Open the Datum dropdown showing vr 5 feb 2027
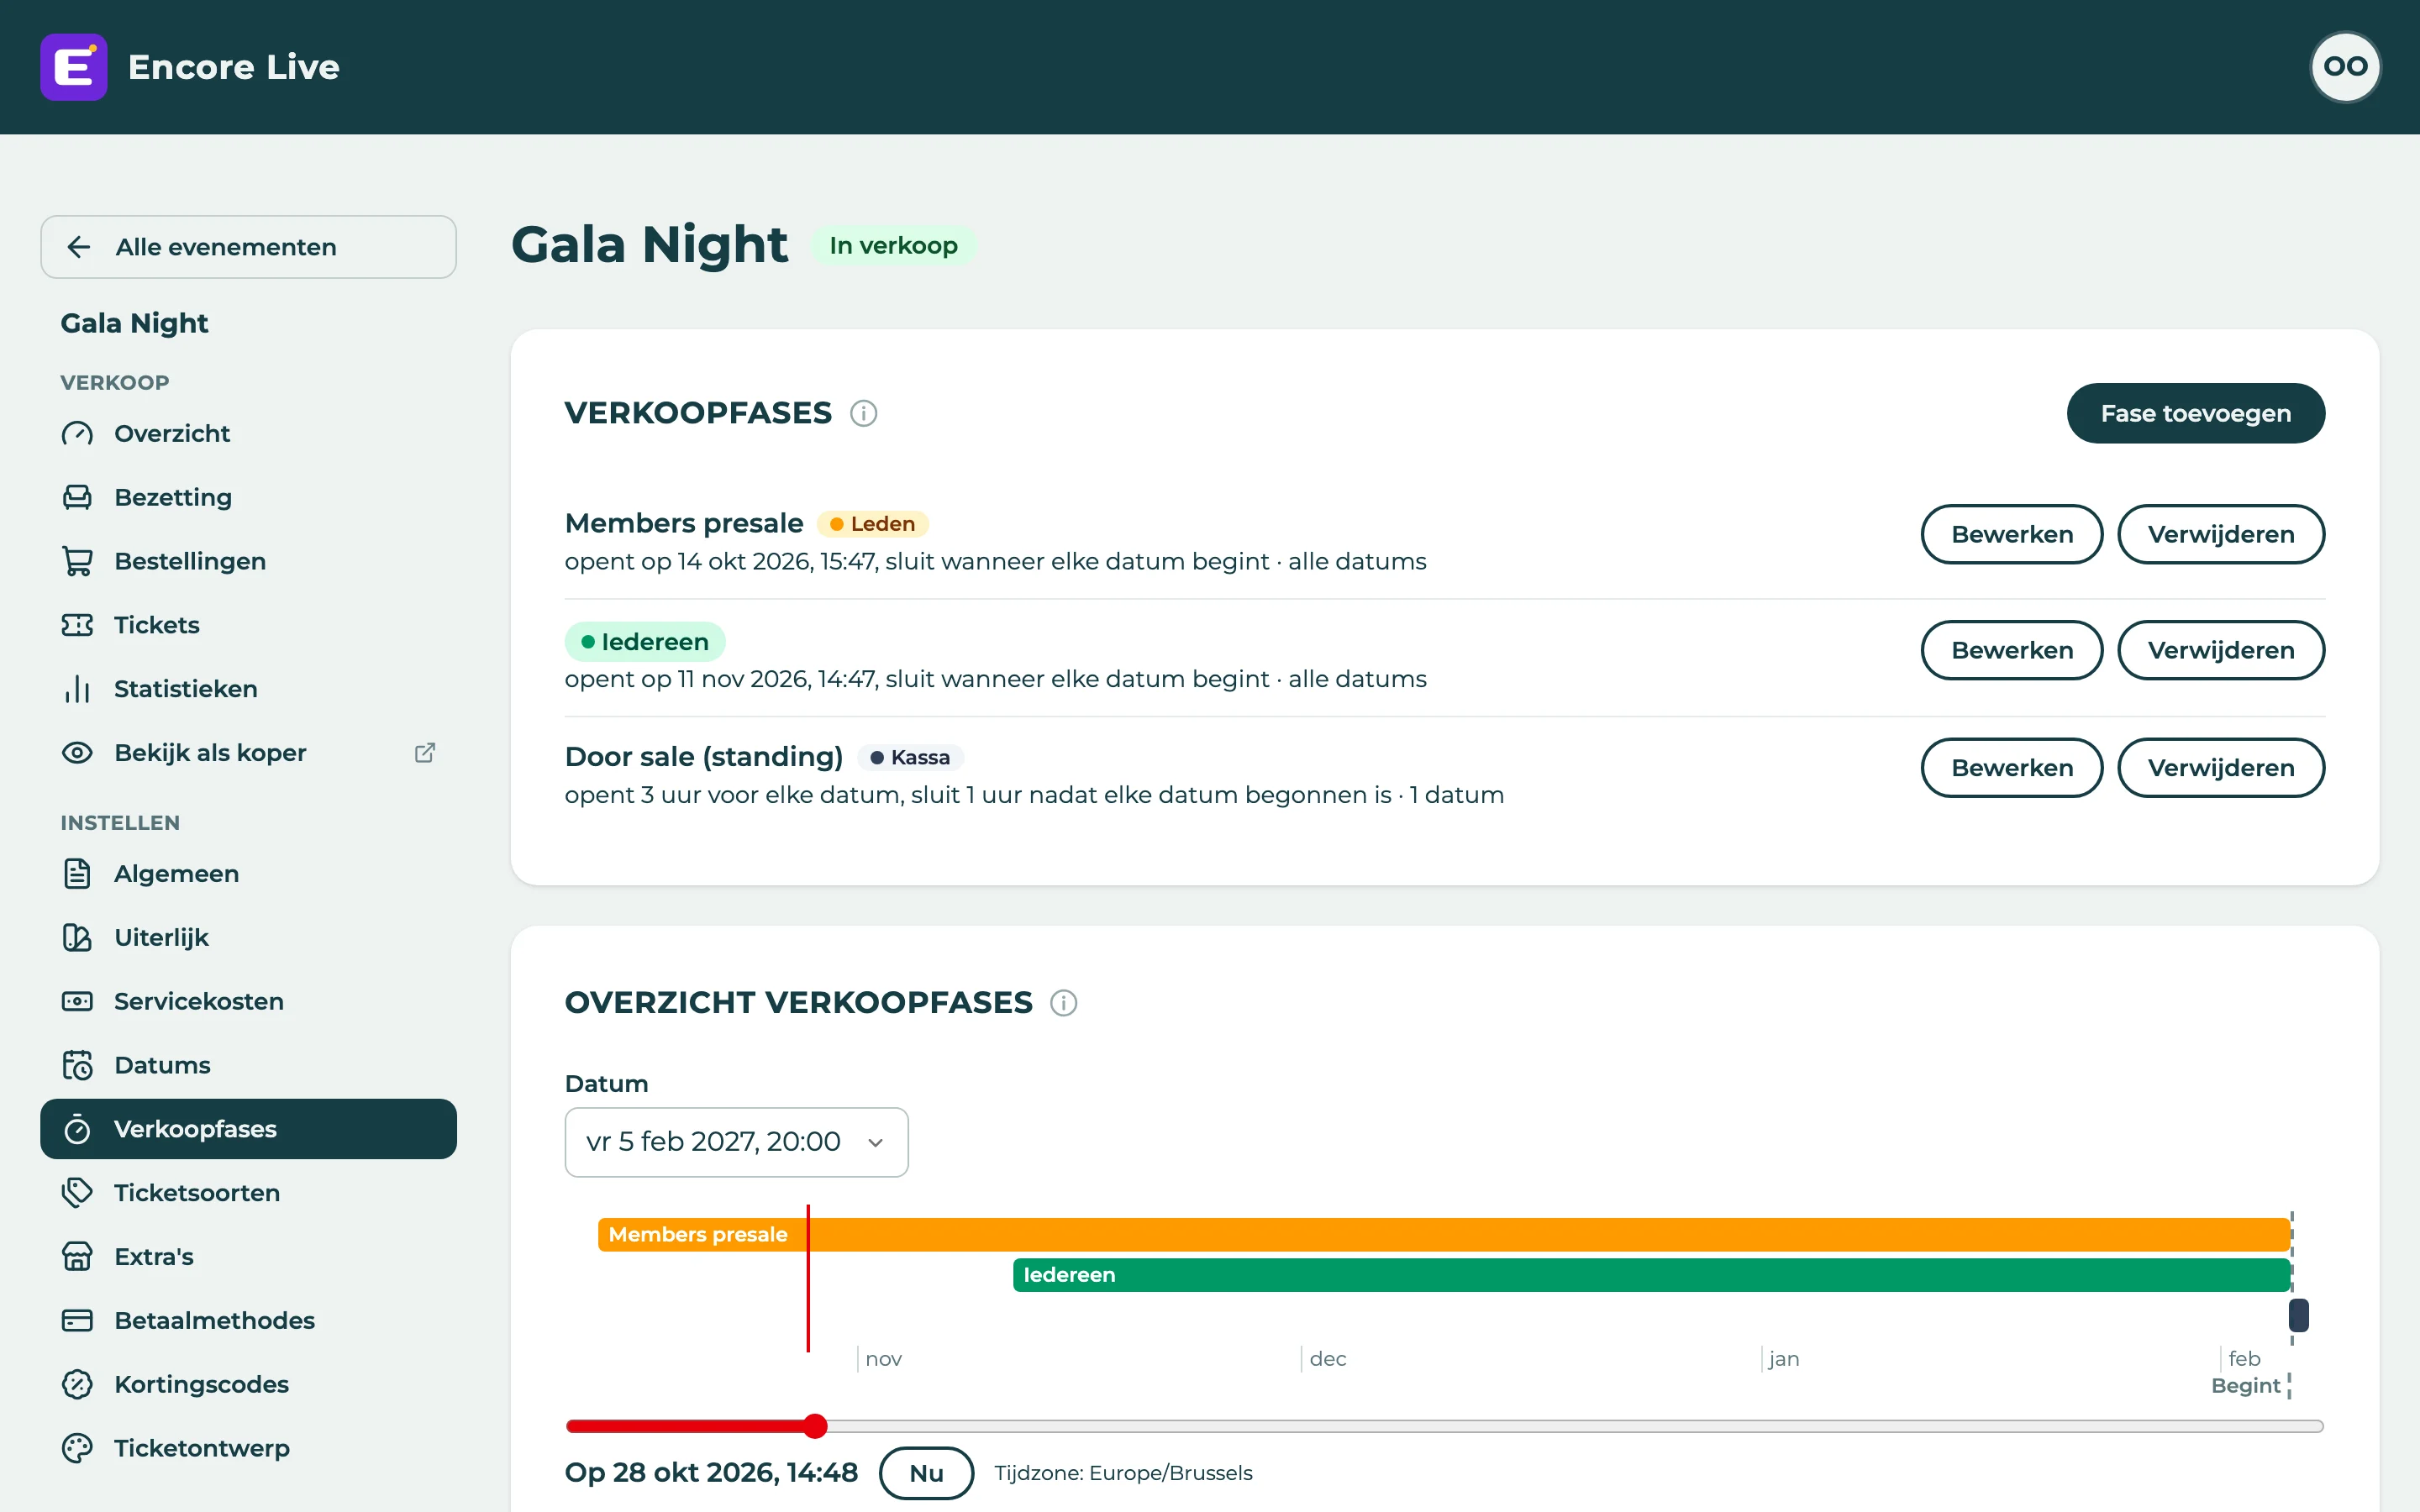2420x1512 pixels. [x=736, y=1142]
